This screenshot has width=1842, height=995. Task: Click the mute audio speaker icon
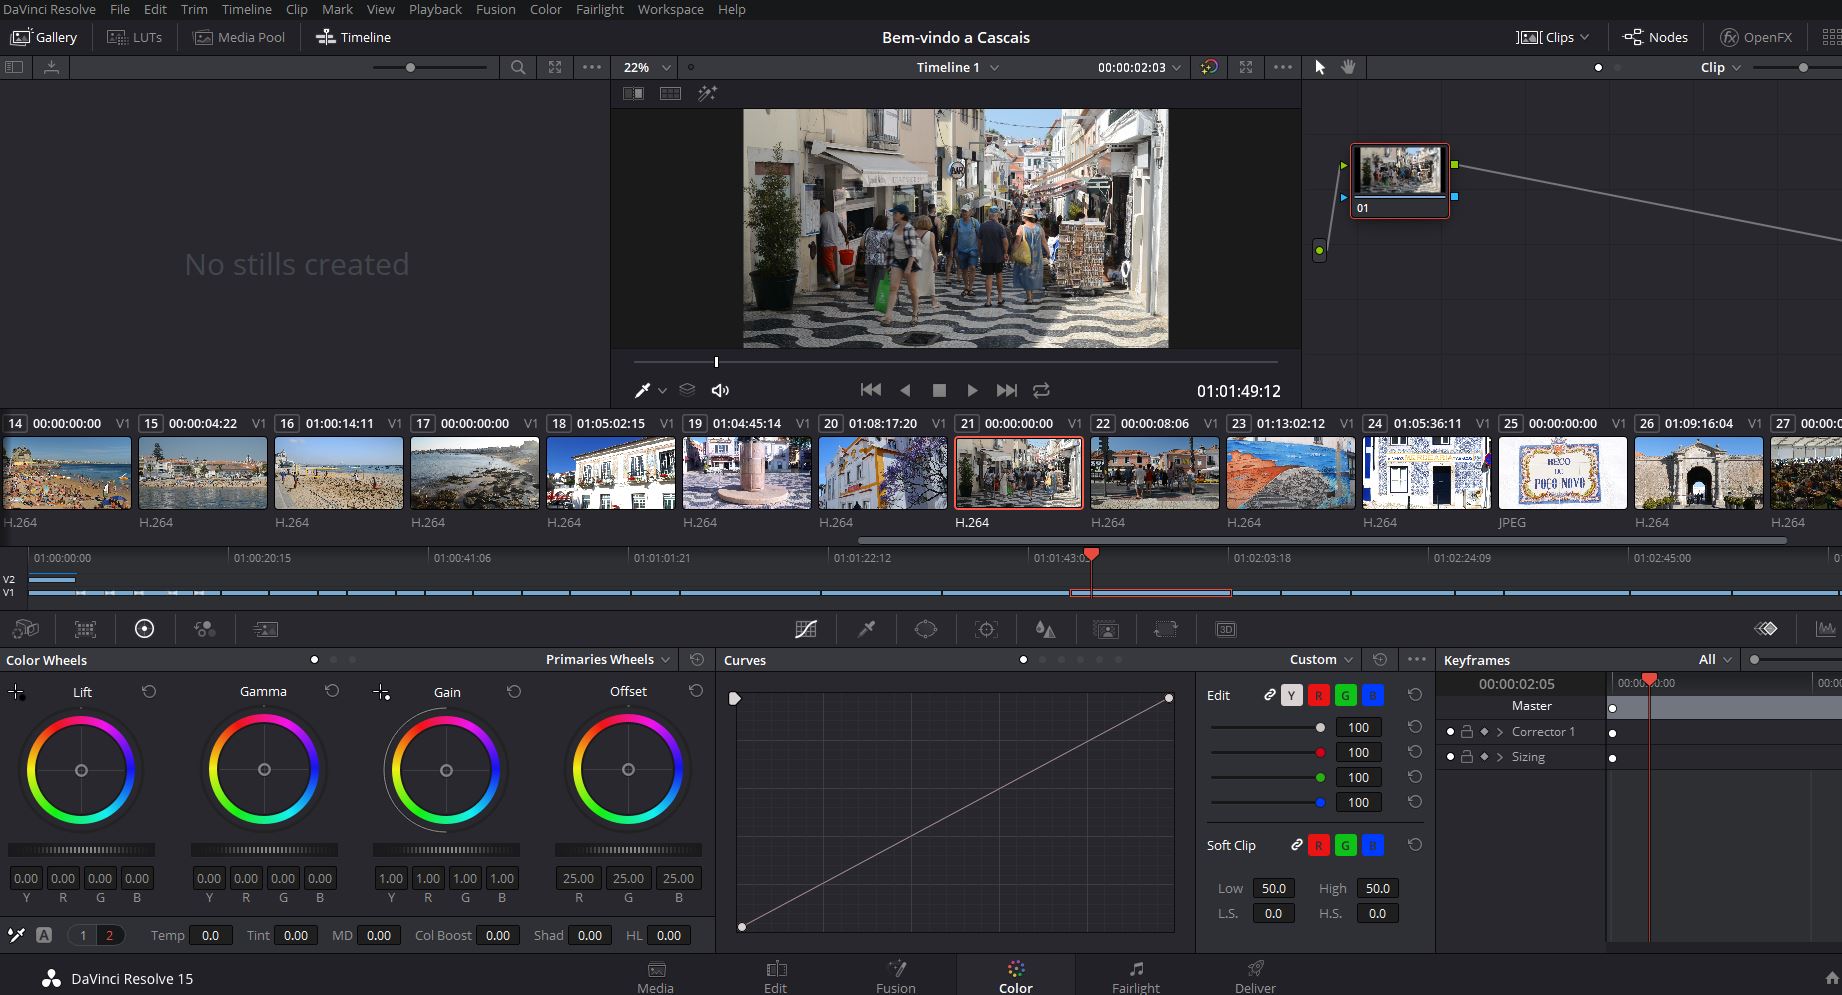click(x=720, y=390)
